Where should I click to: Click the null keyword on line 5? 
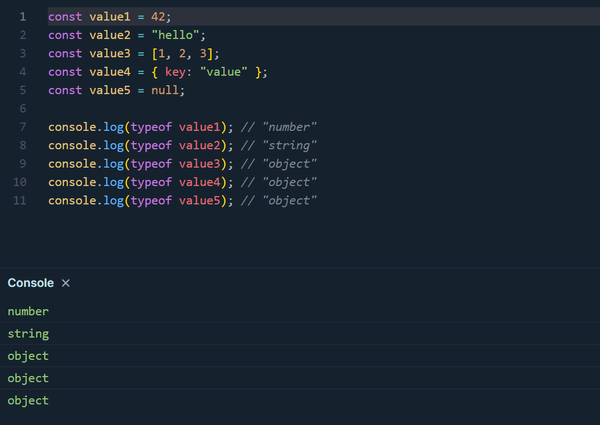pos(165,90)
